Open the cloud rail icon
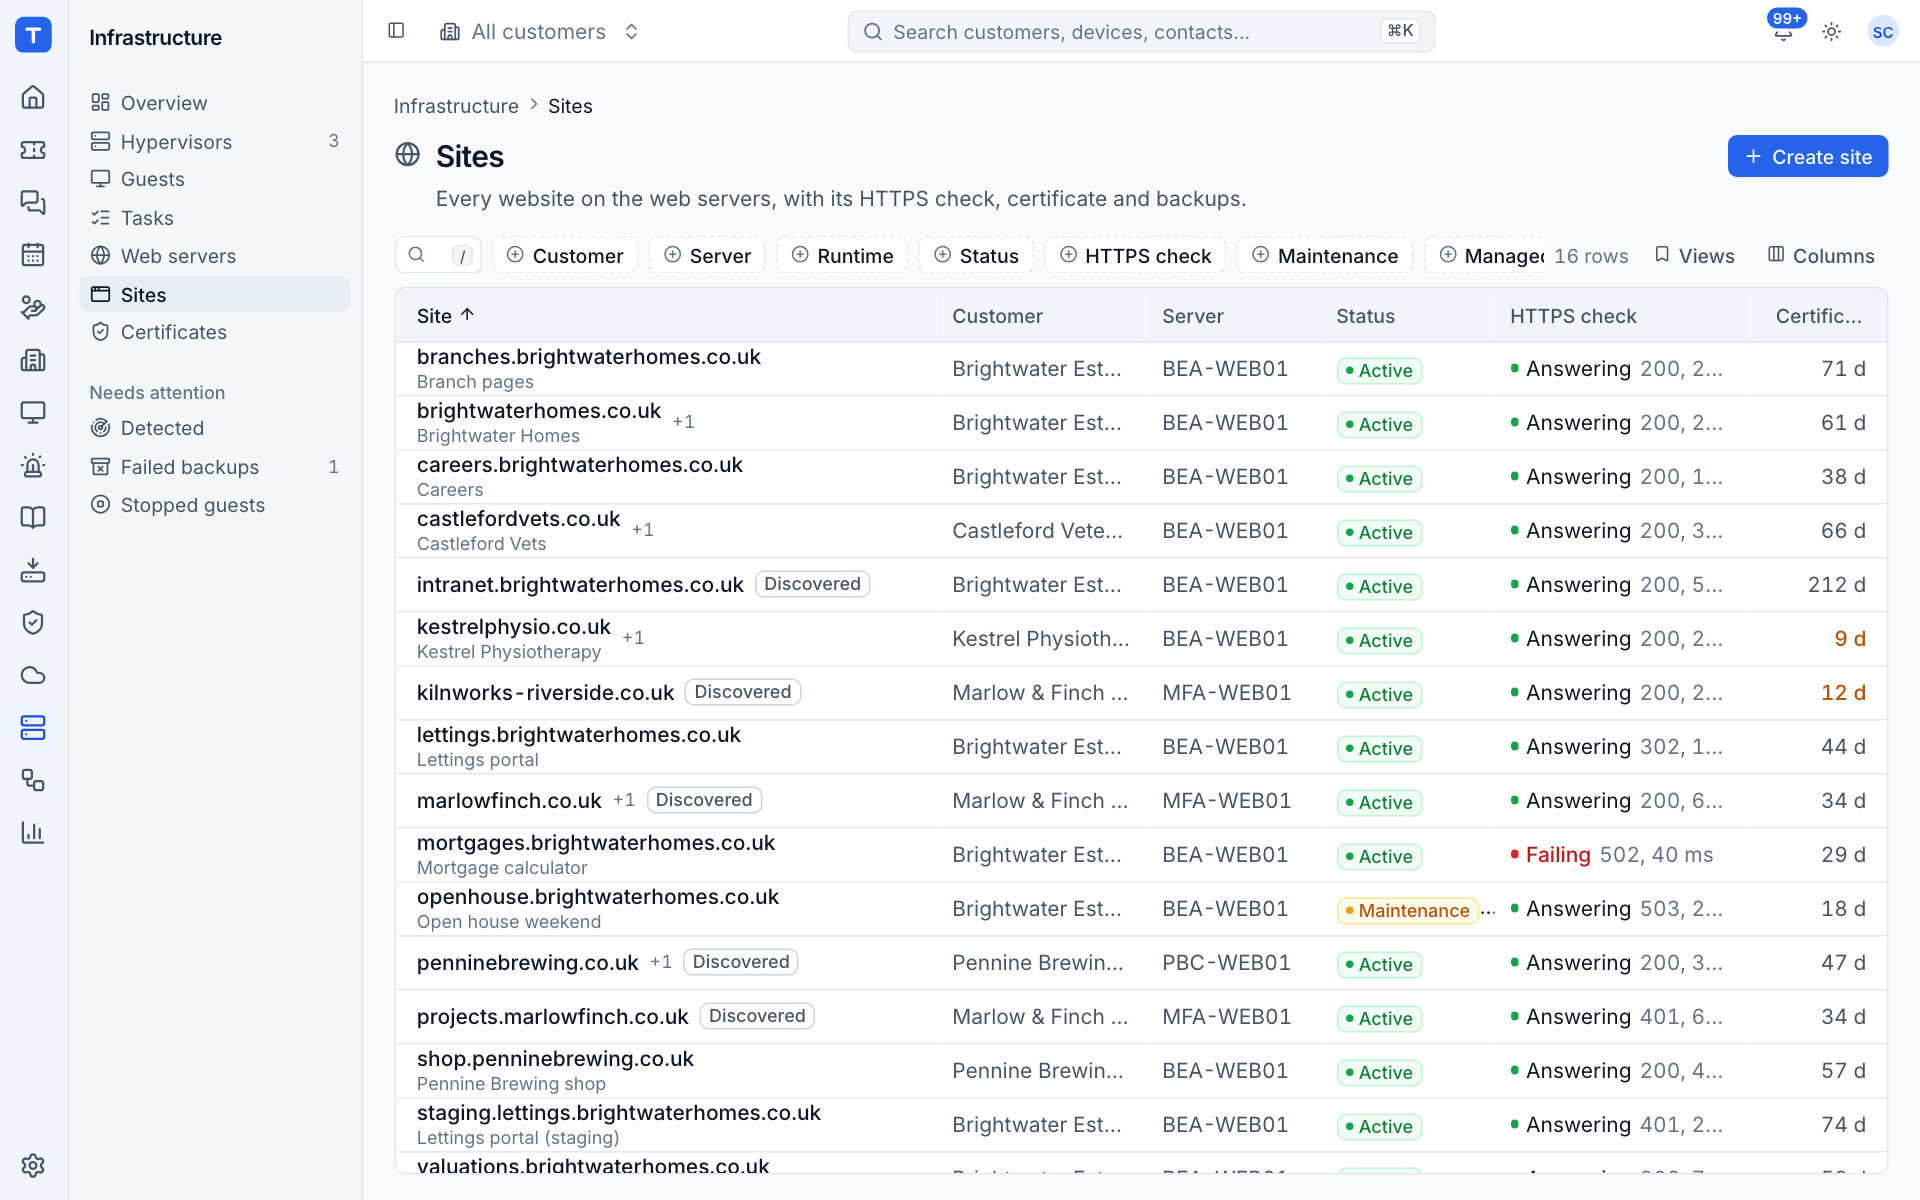1920x1200 pixels. [x=33, y=675]
